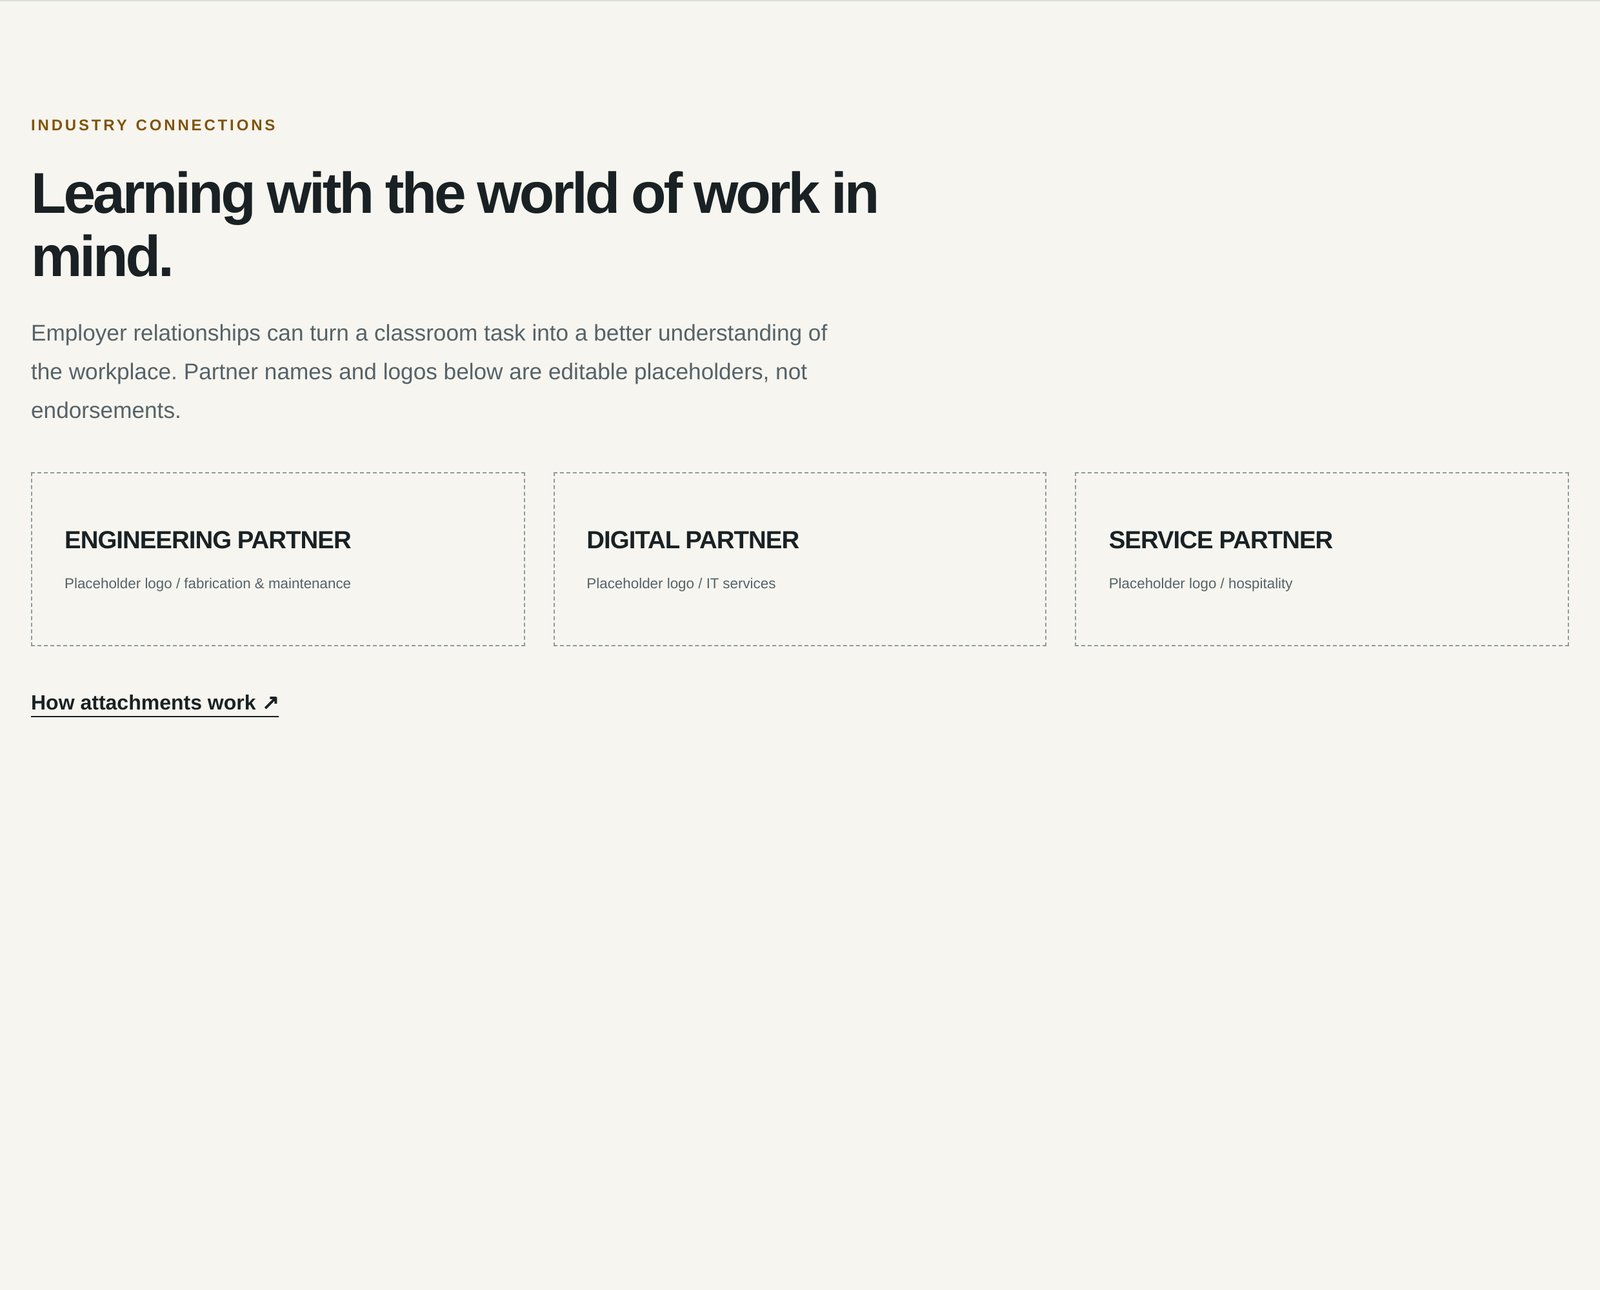Image resolution: width=1600 pixels, height=1290 pixels.
Task: Click the Industry Connections eyebrow label
Action: 154,125
